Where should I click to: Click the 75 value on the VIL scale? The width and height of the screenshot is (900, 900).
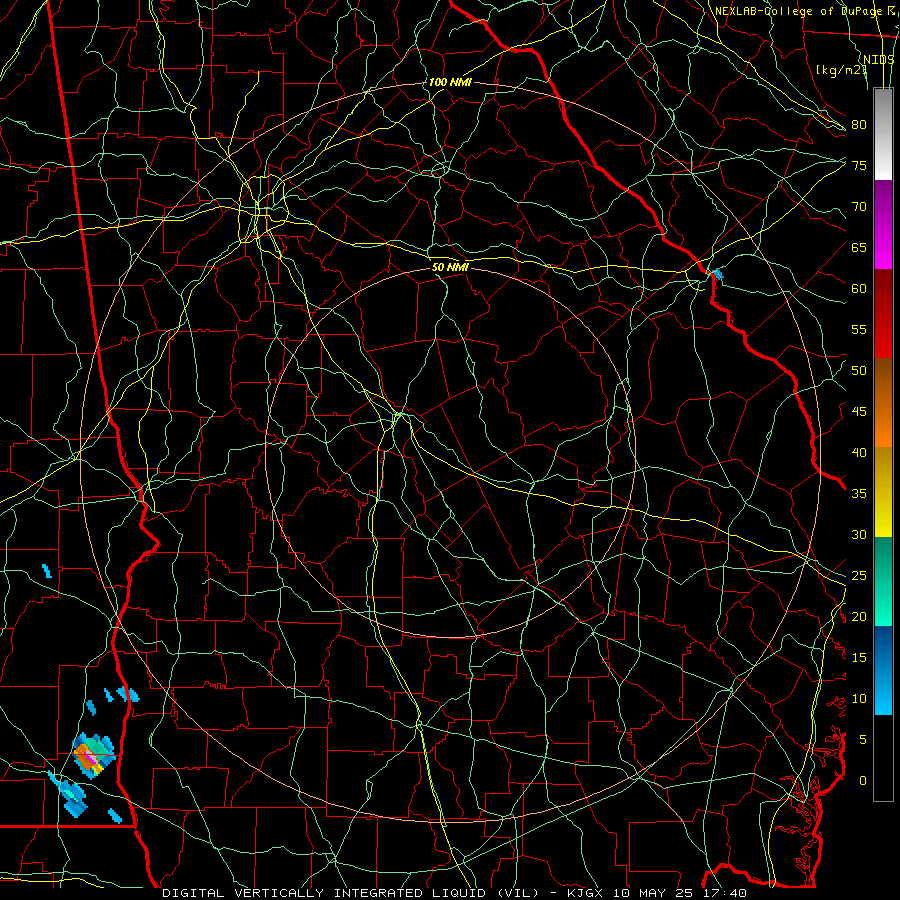pos(859,165)
